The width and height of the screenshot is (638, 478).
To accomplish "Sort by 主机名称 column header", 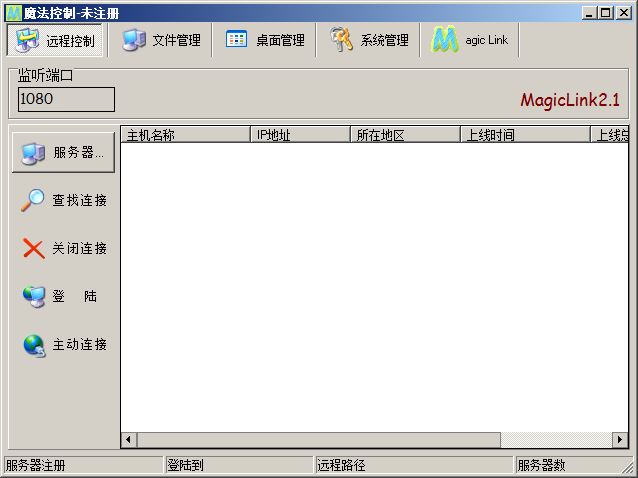I will tap(185, 135).
